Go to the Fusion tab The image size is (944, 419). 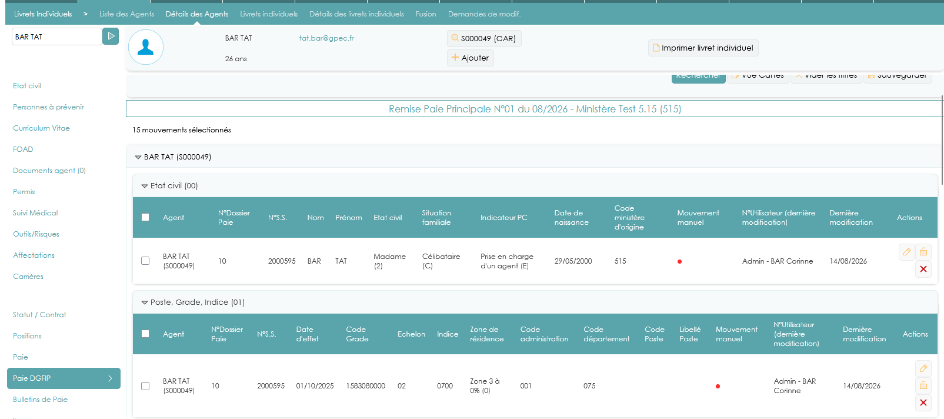click(x=426, y=14)
